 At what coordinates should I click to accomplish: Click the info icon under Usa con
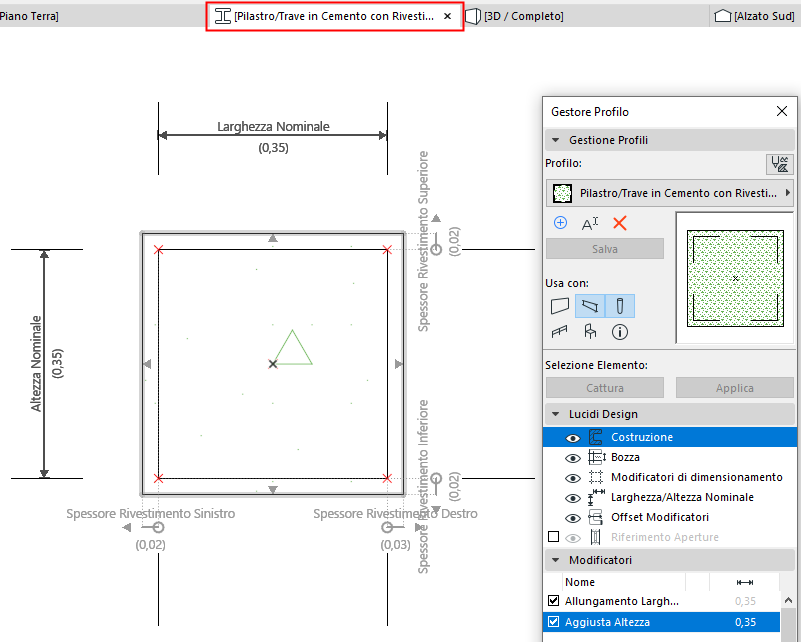pyautogui.click(x=619, y=331)
